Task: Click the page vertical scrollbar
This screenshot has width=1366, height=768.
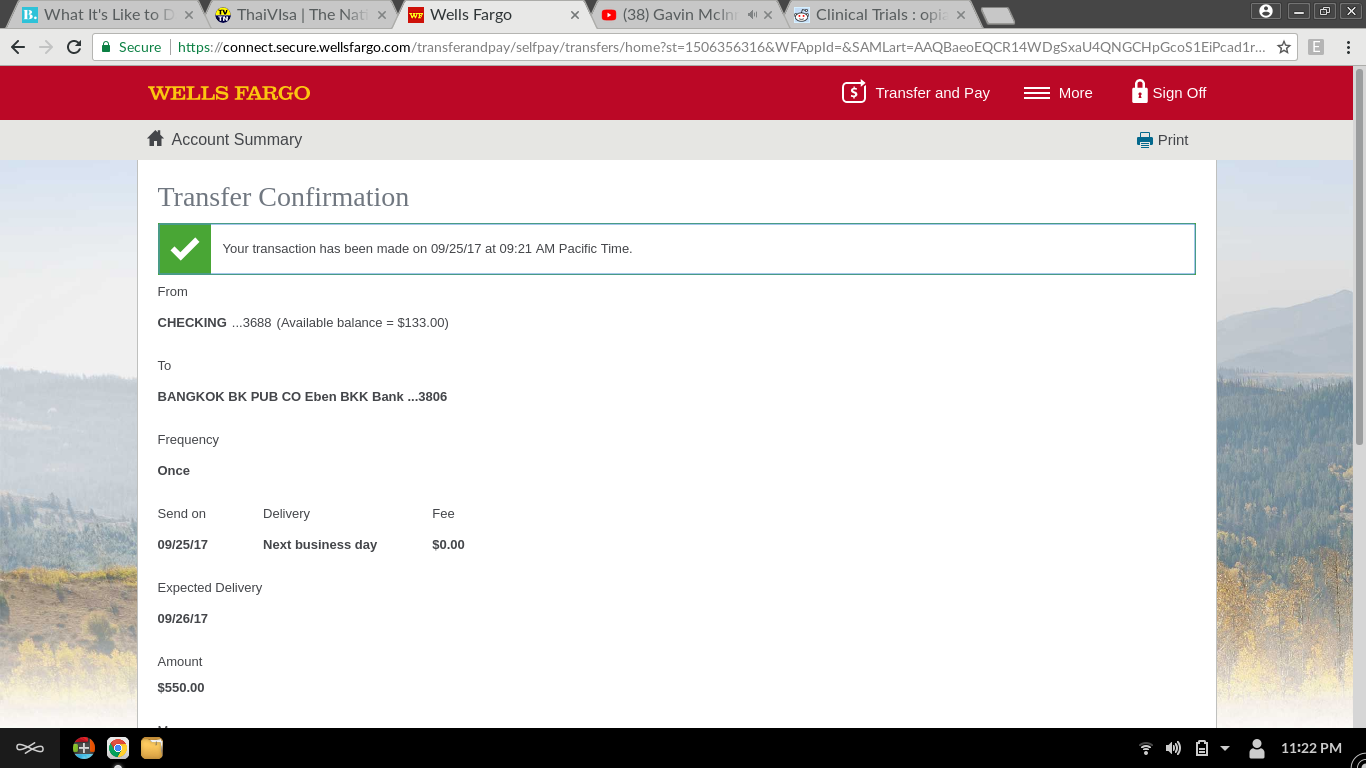Action: (x=1359, y=257)
